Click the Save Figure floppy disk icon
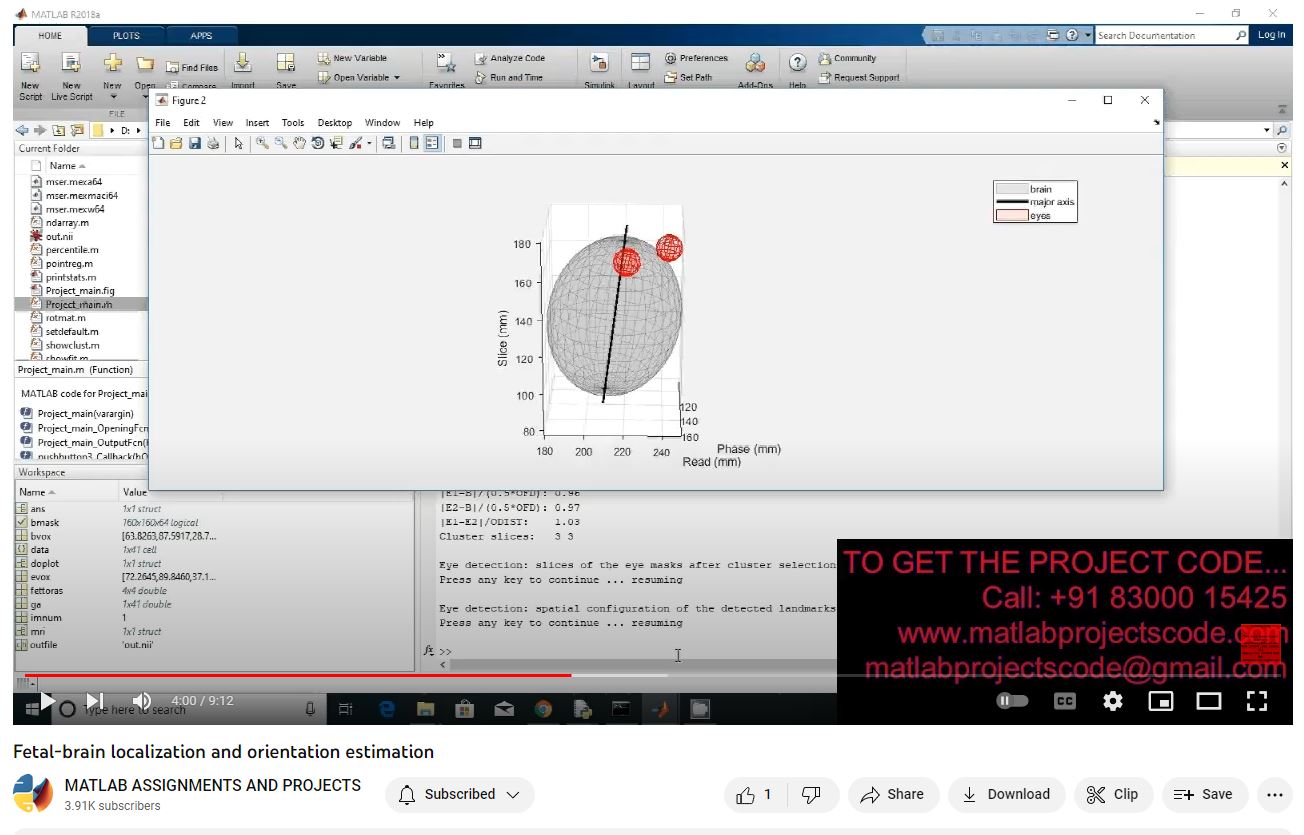This screenshot has width=1304, height=835. click(x=195, y=144)
